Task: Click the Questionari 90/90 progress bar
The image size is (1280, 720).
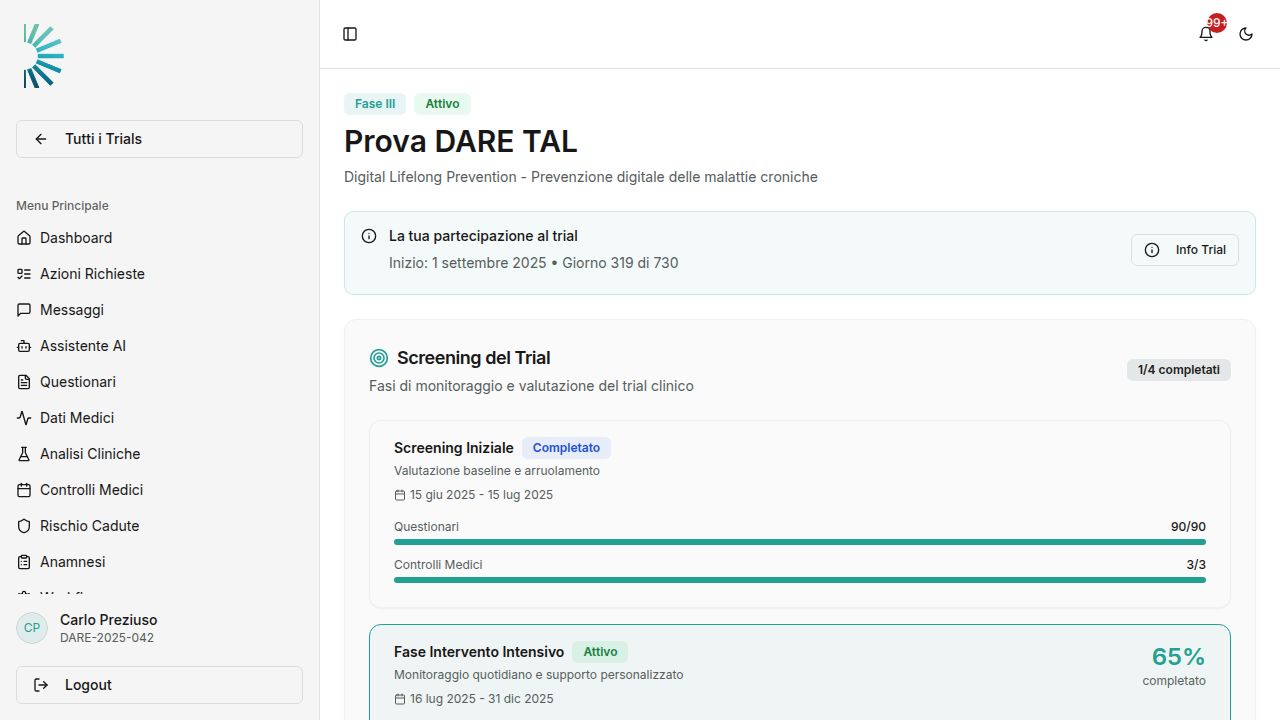Action: point(800,542)
